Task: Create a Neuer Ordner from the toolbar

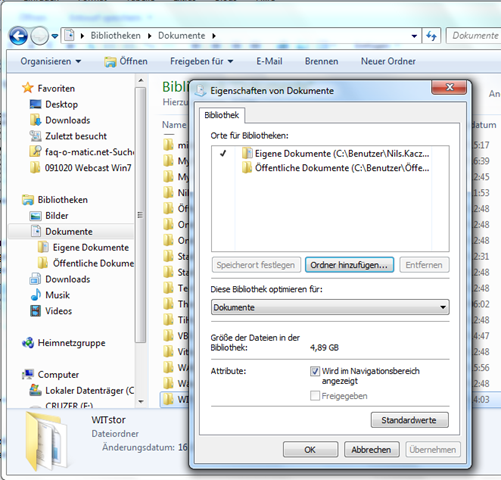Action: (388, 61)
